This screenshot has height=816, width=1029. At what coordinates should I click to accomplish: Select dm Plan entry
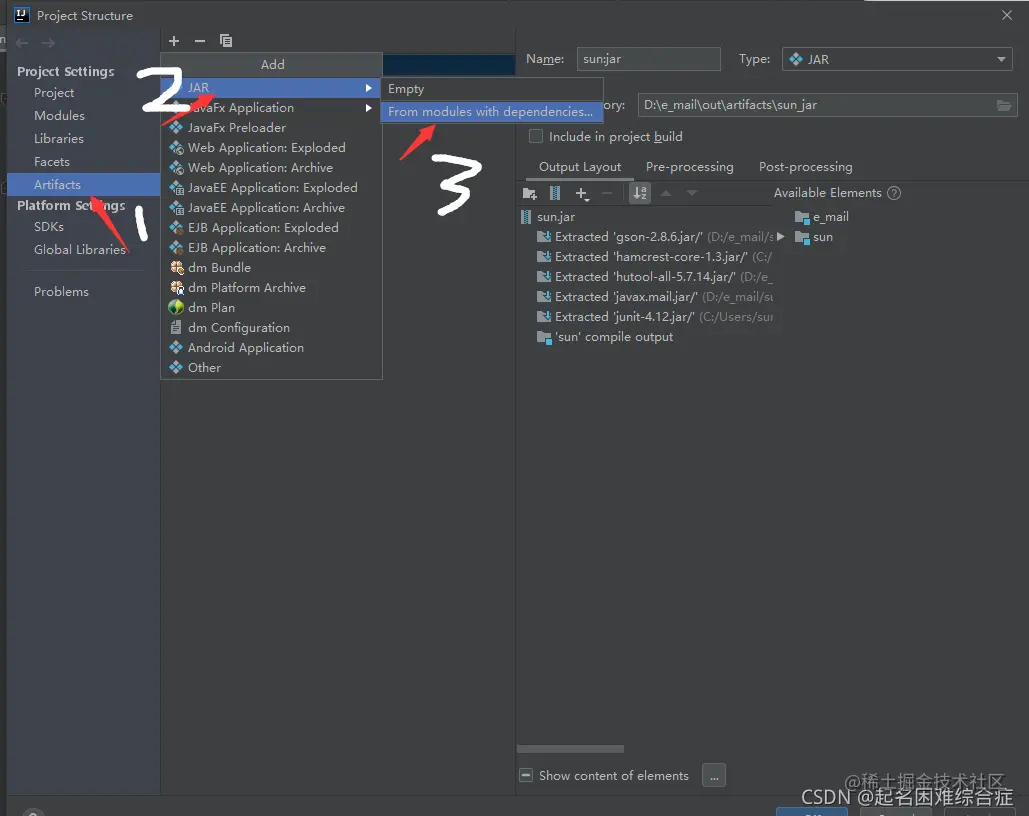[271, 308]
